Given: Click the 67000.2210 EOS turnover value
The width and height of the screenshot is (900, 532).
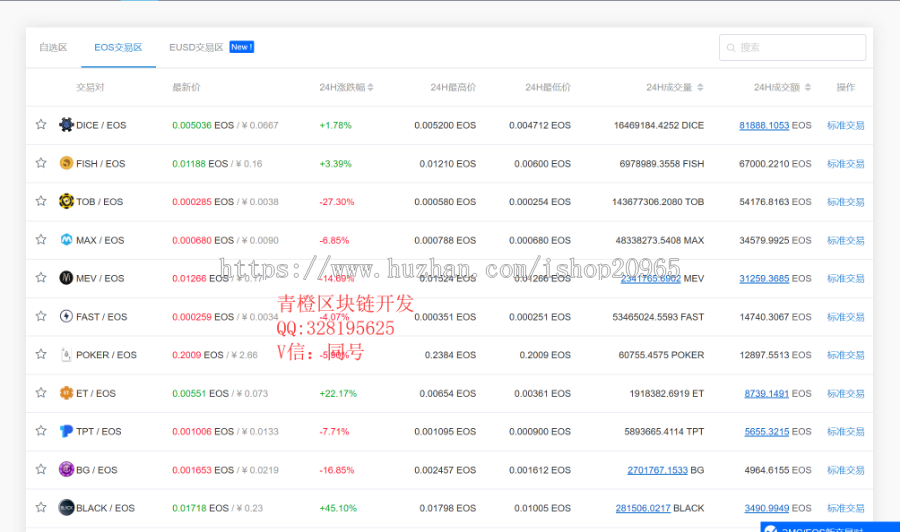Looking at the screenshot, I should (775, 164).
